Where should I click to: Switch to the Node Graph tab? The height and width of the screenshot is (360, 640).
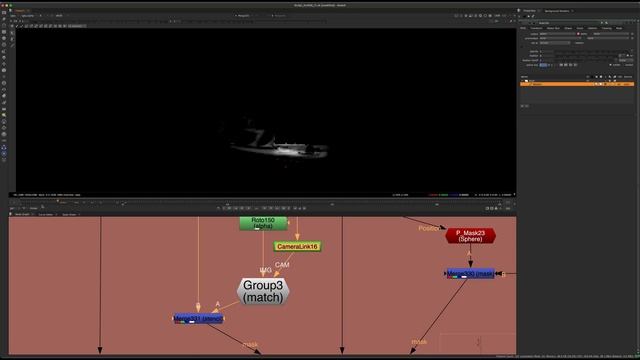(22, 214)
